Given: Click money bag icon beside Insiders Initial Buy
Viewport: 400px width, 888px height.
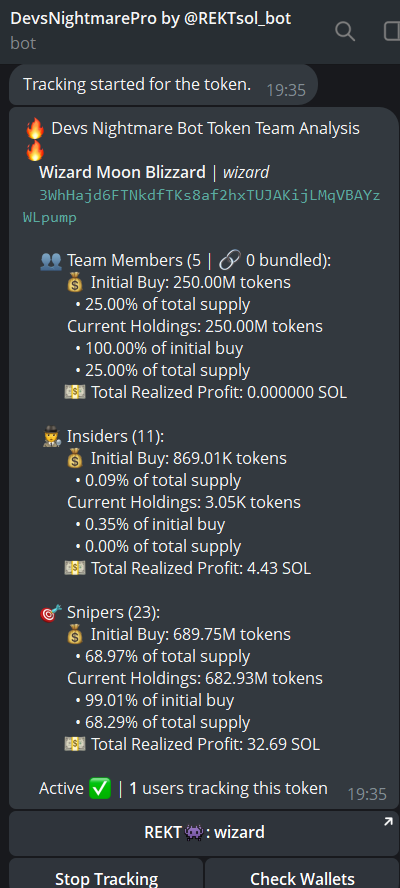Looking at the screenshot, I should pos(75,459).
